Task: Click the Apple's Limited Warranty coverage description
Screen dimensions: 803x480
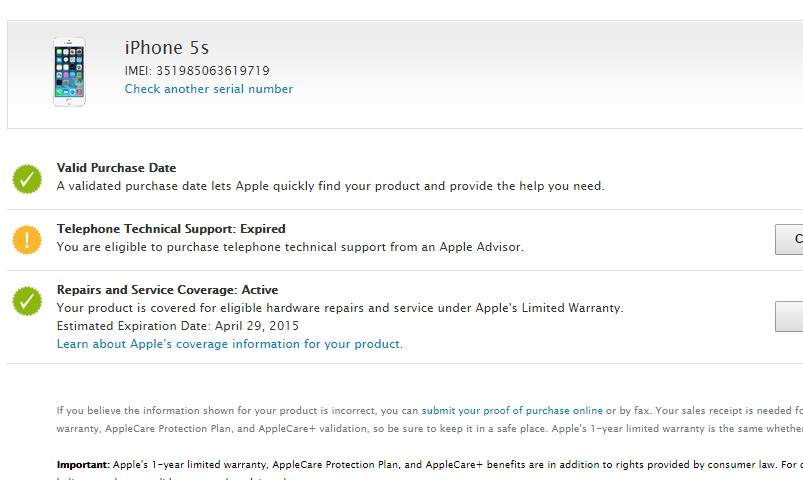Action: tap(339, 308)
